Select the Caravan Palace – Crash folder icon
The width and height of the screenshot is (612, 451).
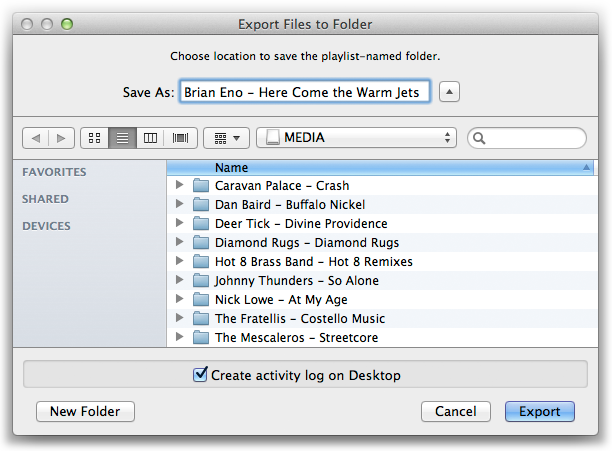[201, 185]
